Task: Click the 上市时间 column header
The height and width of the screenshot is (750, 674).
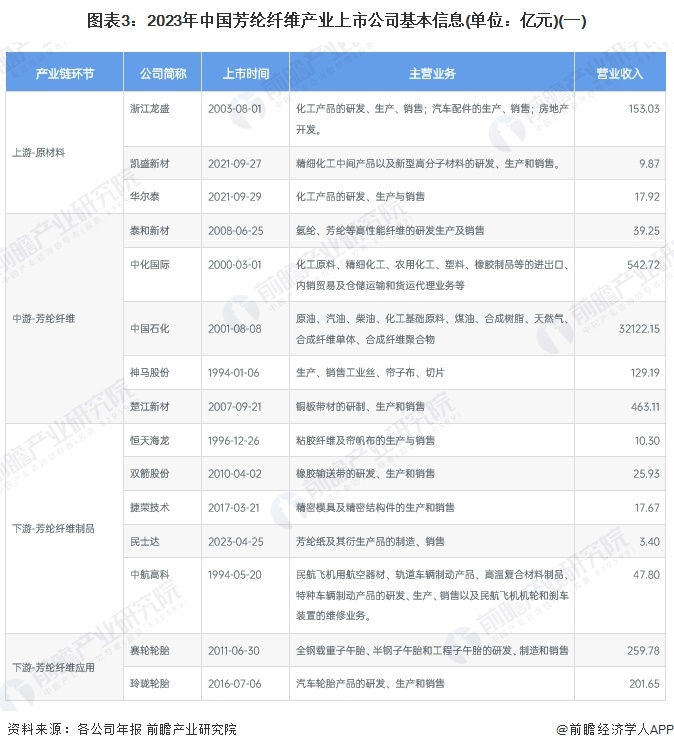Action: click(245, 74)
